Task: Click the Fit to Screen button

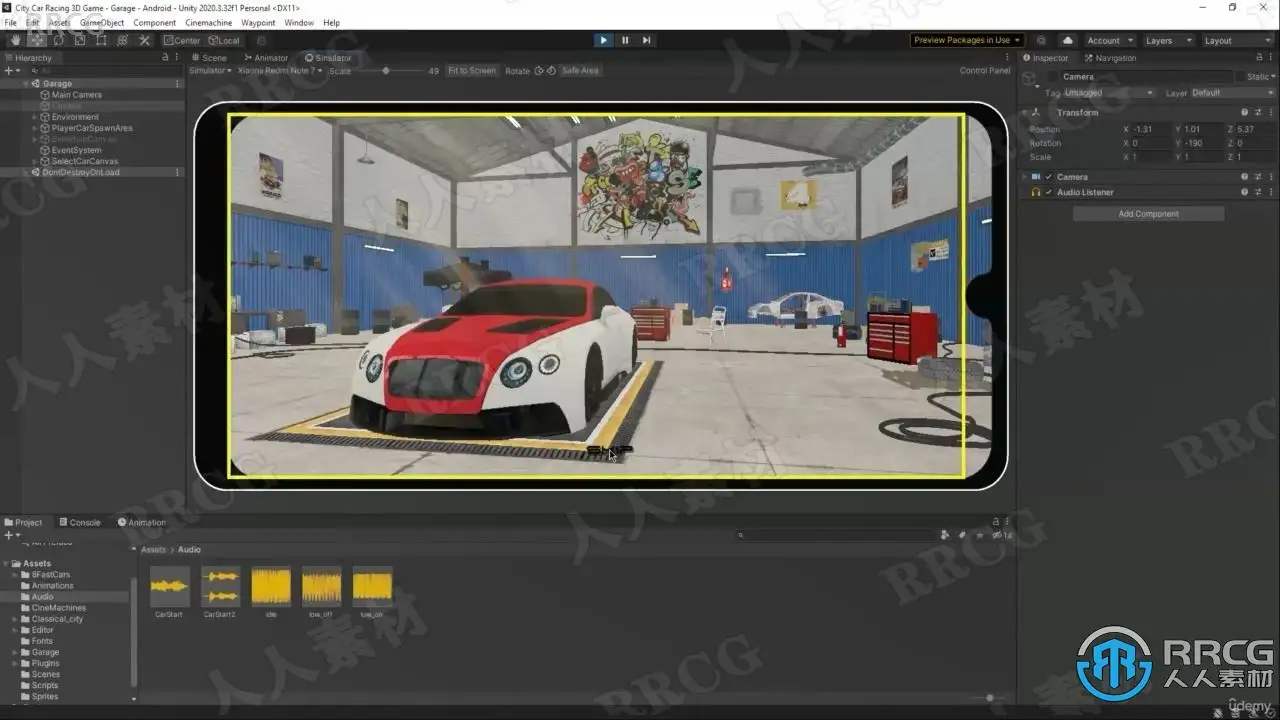Action: 472,71
